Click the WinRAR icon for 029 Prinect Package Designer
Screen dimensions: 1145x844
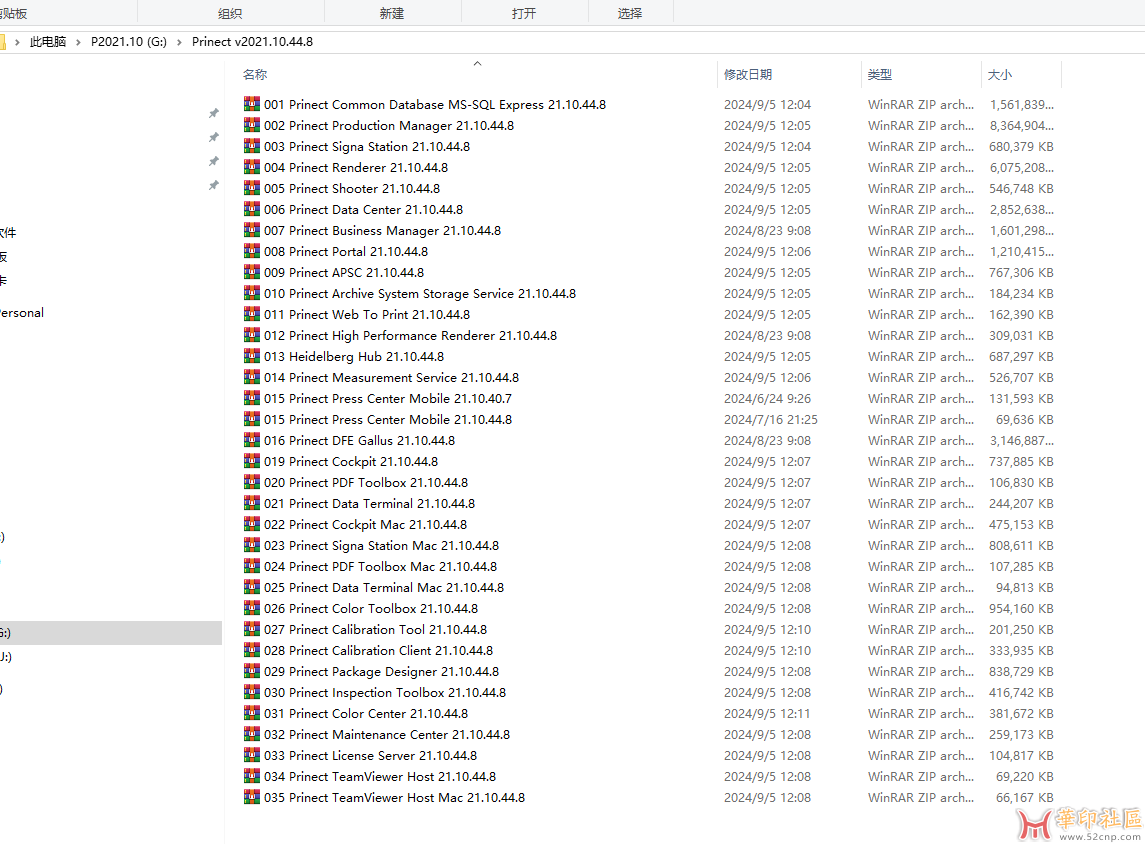pos(252,672)
